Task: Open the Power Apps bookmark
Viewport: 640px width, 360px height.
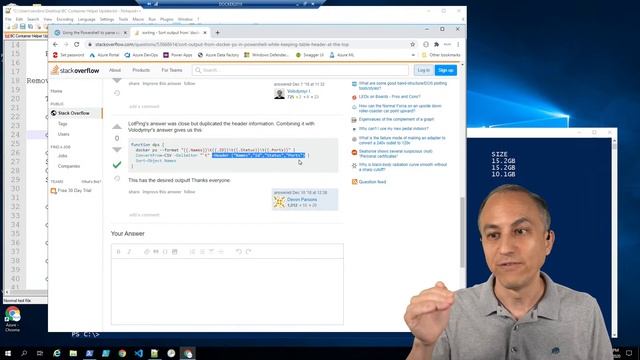Action: point(178,55)
